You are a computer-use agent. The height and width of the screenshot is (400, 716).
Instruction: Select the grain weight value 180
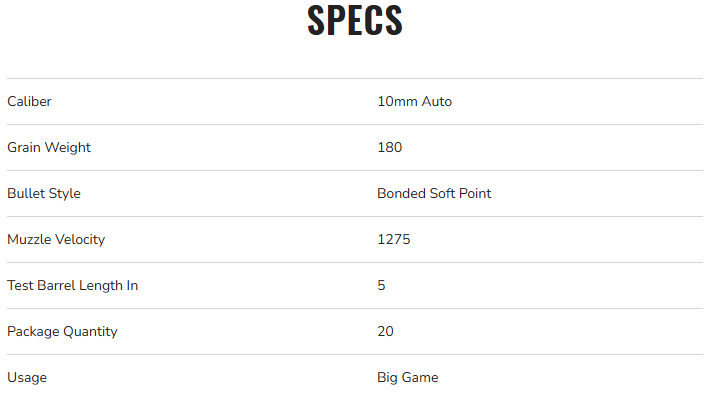click(389, 148)
